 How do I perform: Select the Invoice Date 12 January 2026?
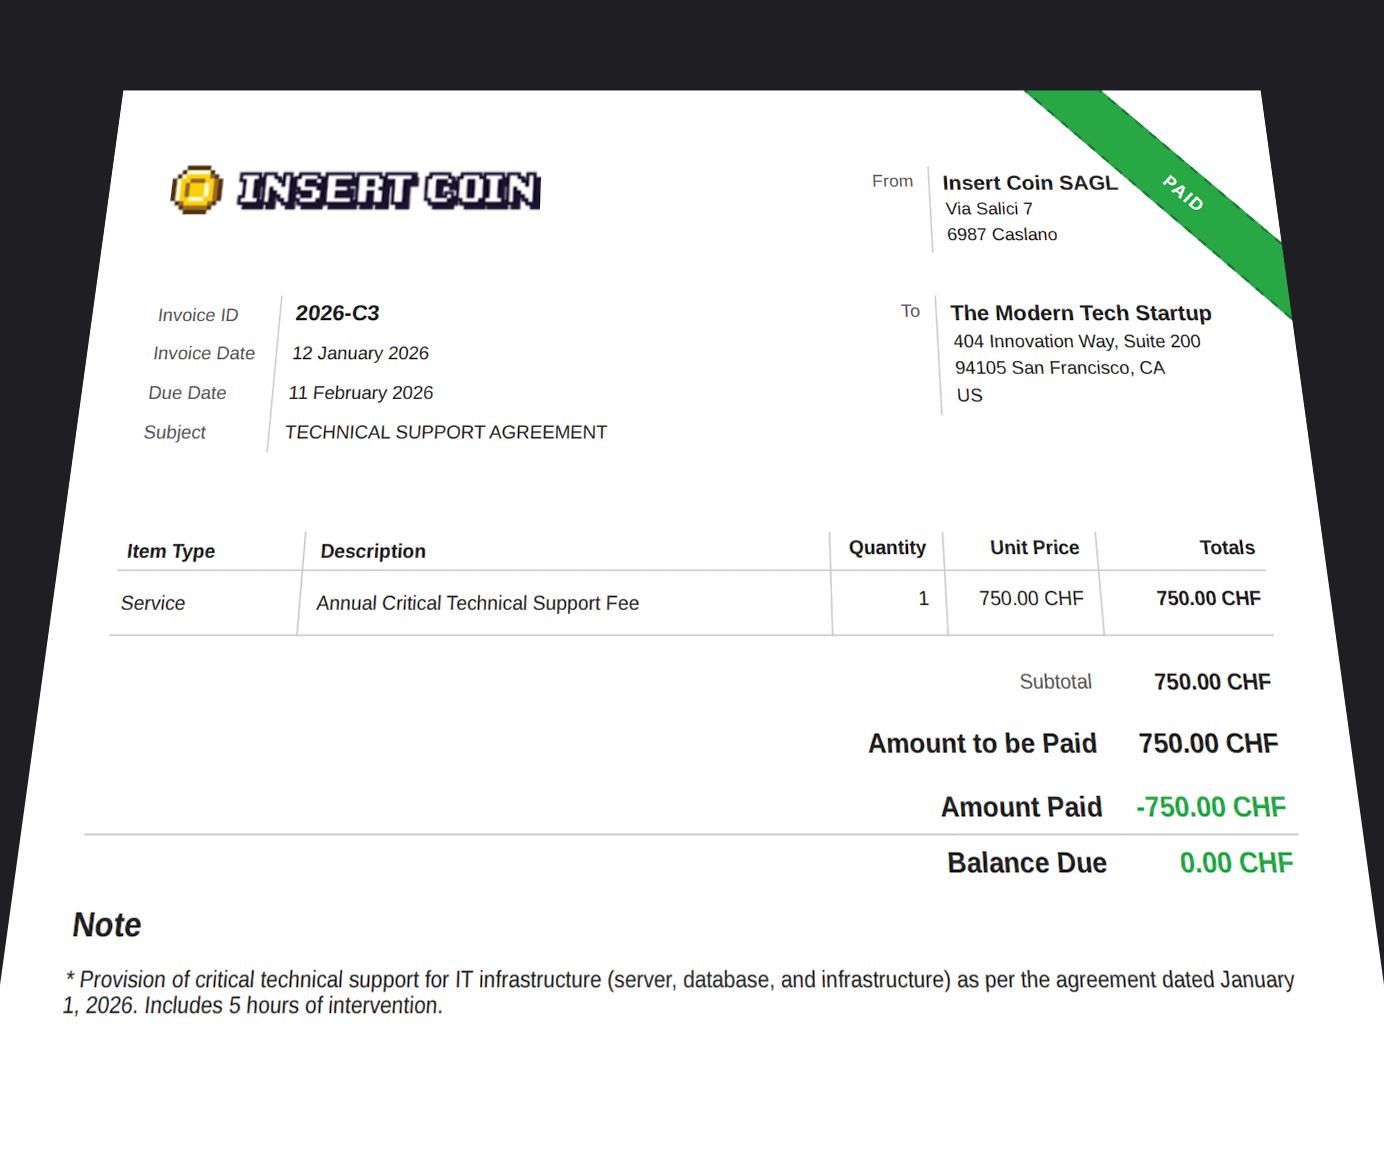(x=361, y=353)
